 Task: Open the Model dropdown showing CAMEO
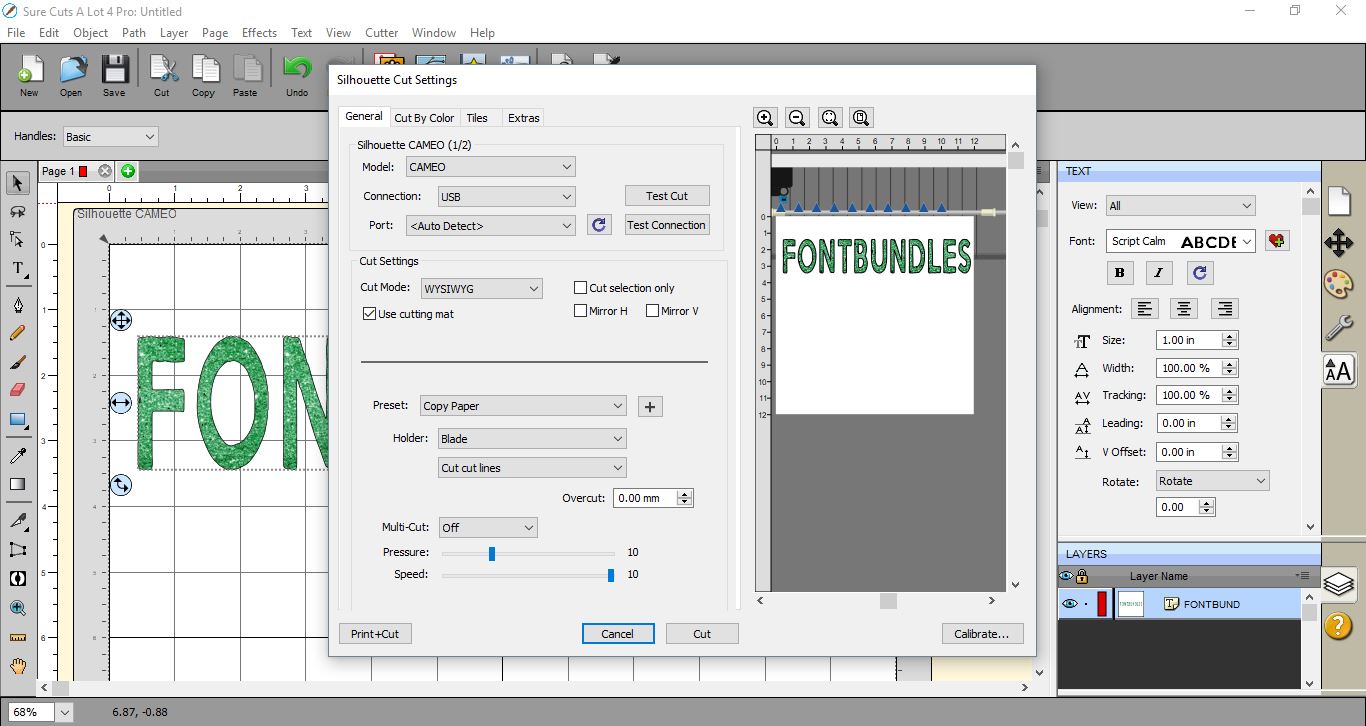coord(490,167)
